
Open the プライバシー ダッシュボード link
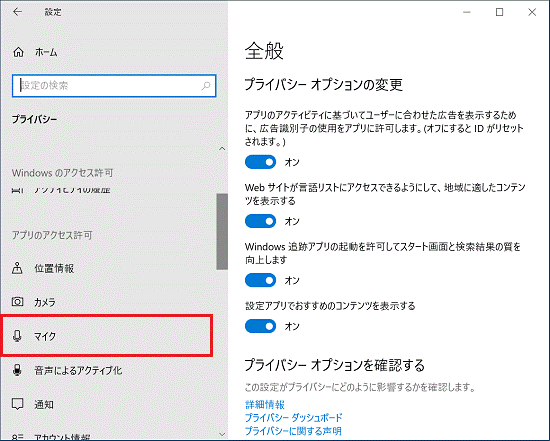(x=293, y=417)
